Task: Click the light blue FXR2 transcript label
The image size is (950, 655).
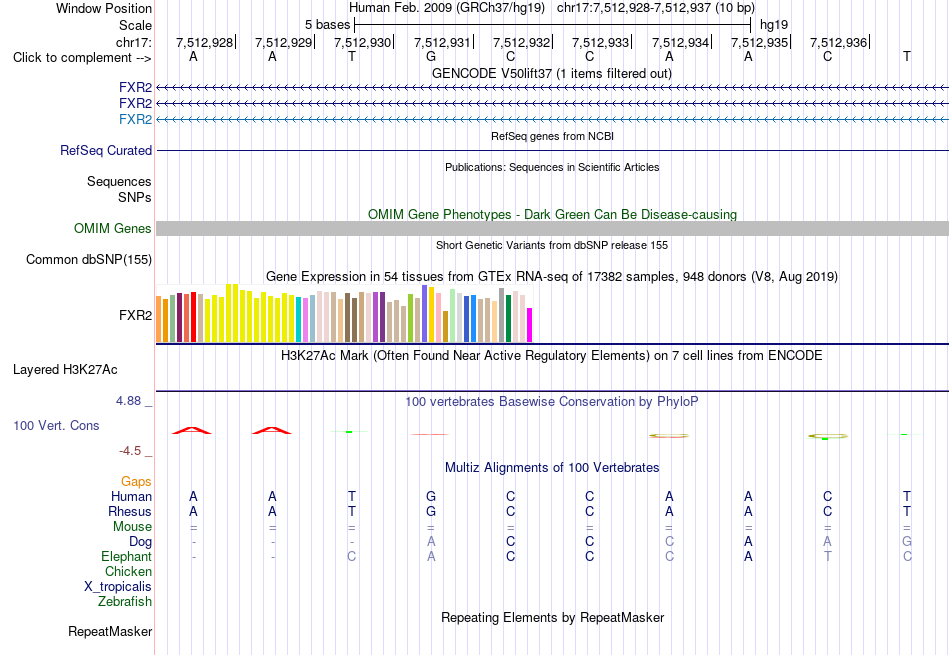Action: (135, 119)
